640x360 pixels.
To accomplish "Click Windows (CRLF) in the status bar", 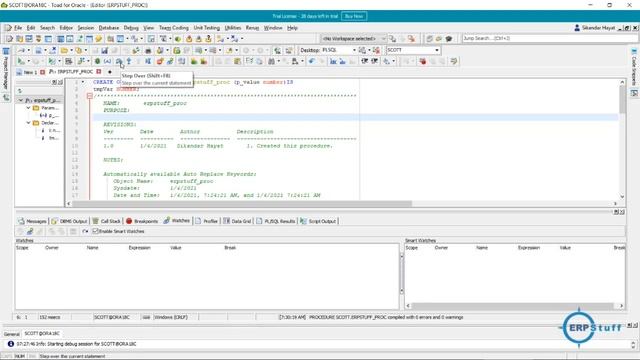I will point(171,317).
